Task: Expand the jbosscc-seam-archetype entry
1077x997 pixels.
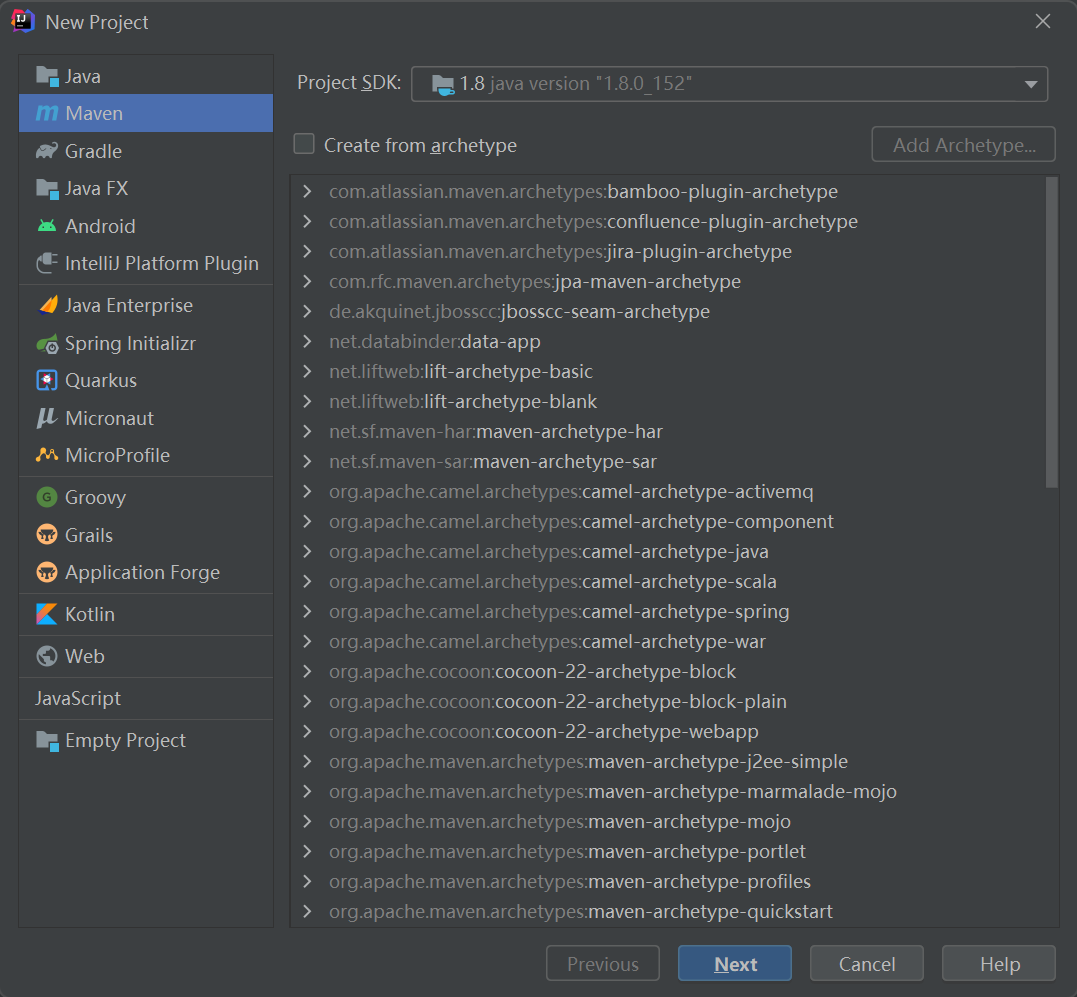Action: point(307,311)
